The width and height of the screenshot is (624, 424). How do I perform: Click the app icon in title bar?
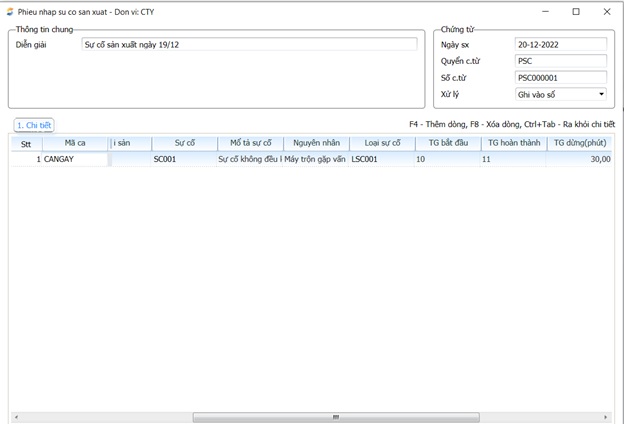10,12
